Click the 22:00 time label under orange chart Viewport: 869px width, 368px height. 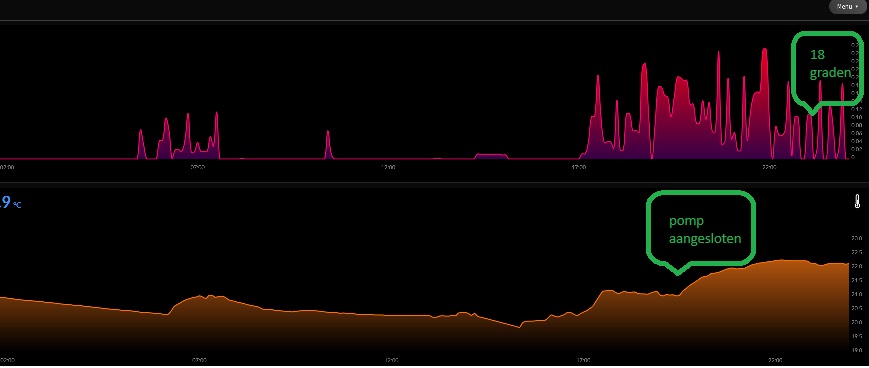[x=775, y=360]
